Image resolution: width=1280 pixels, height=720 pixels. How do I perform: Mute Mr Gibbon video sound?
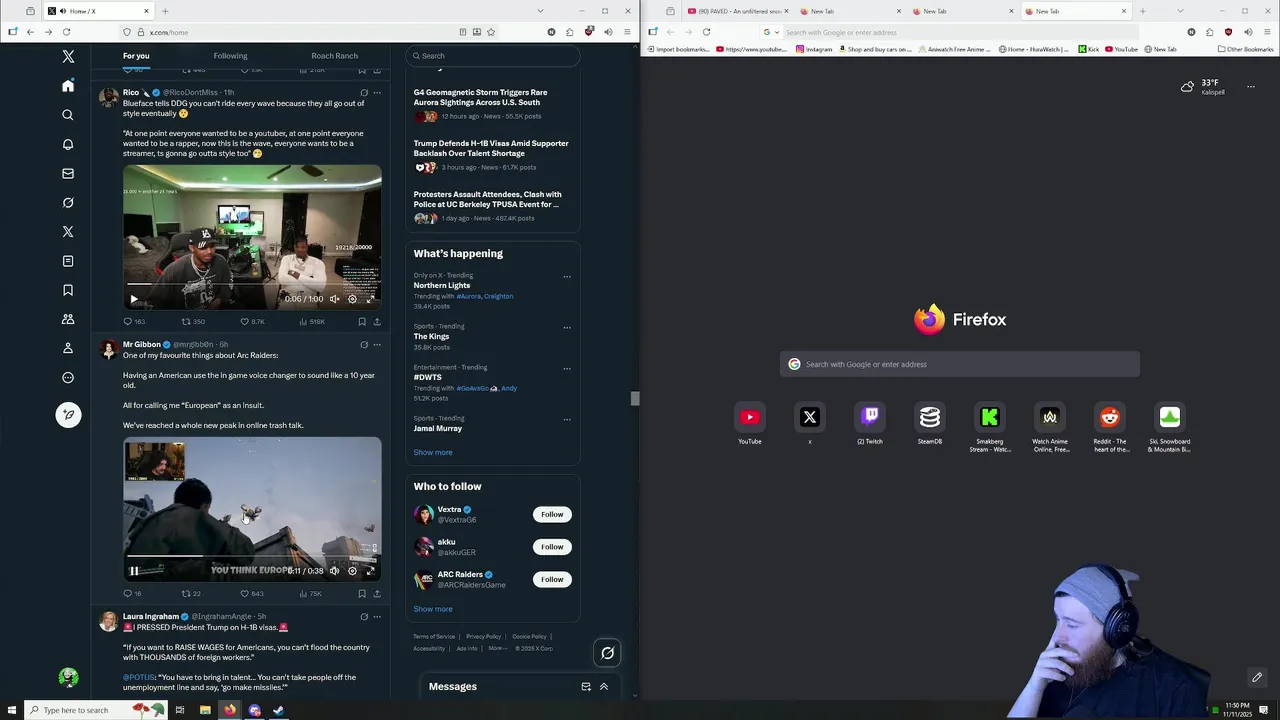(335, 571)
